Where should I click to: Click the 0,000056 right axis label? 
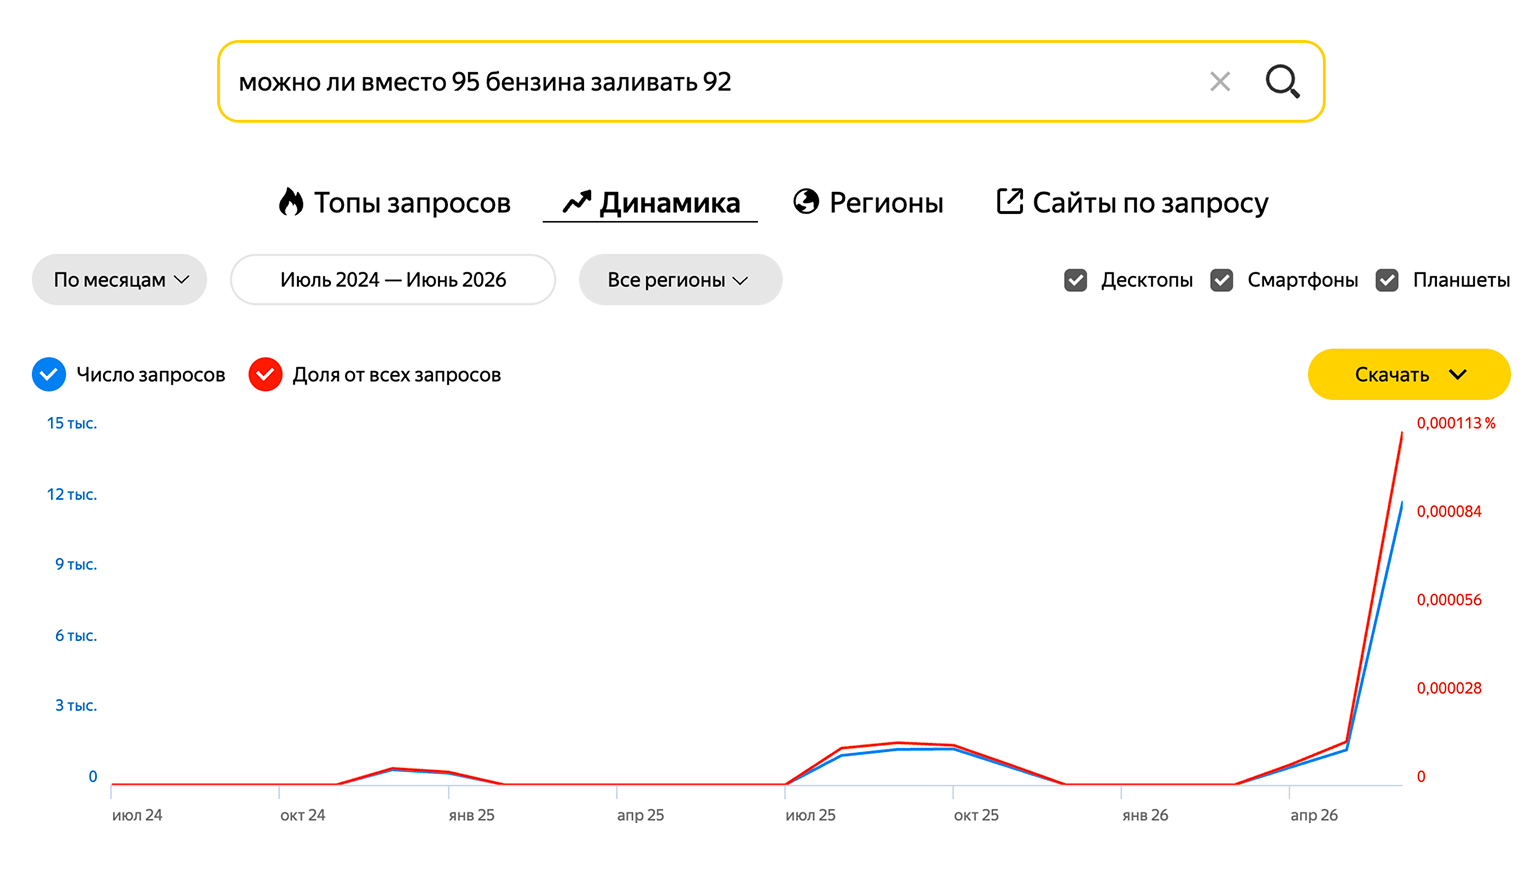pos(1449,600)
